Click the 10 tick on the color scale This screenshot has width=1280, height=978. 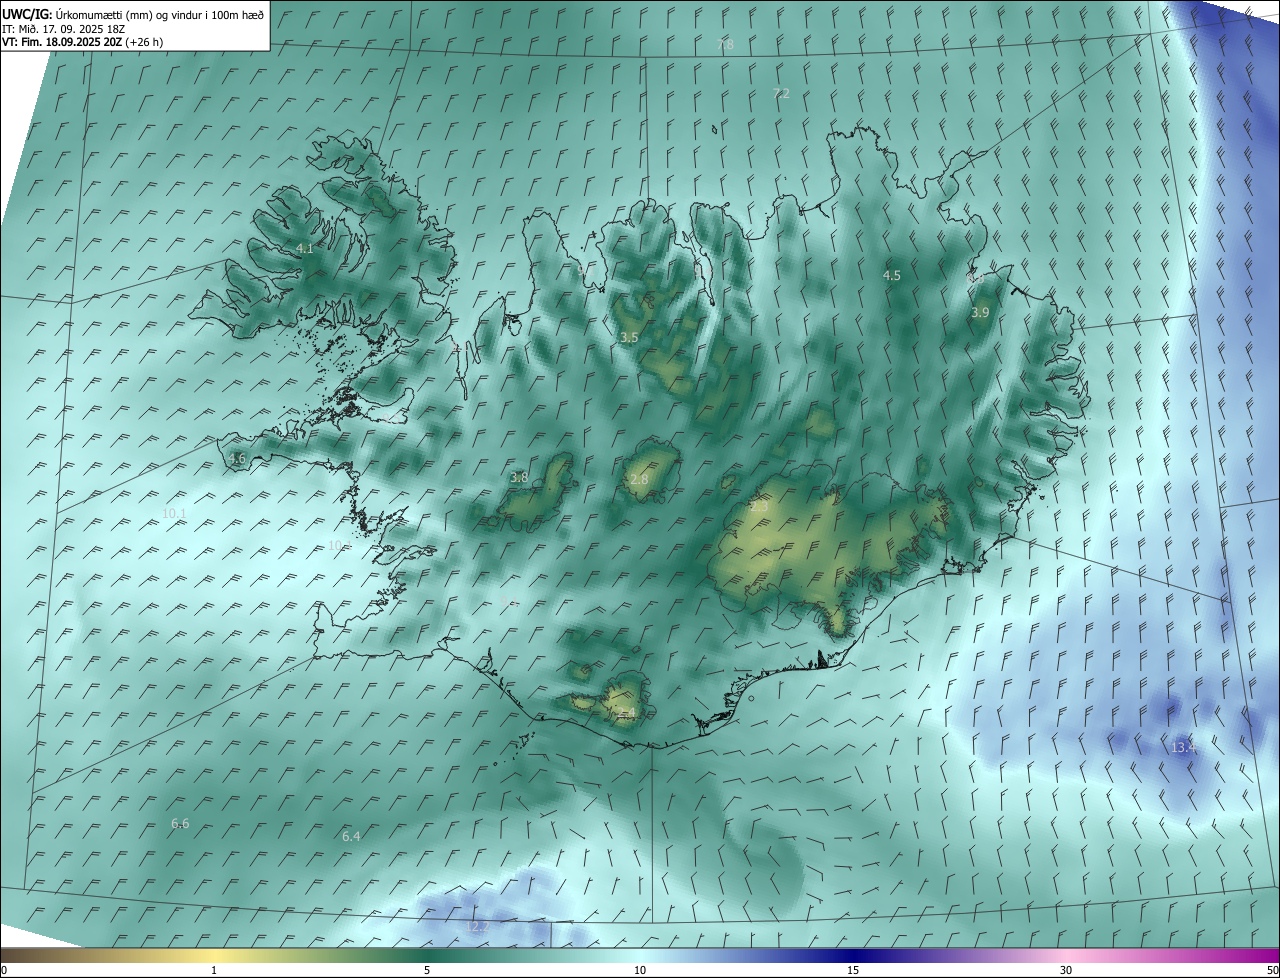[640, 970]
